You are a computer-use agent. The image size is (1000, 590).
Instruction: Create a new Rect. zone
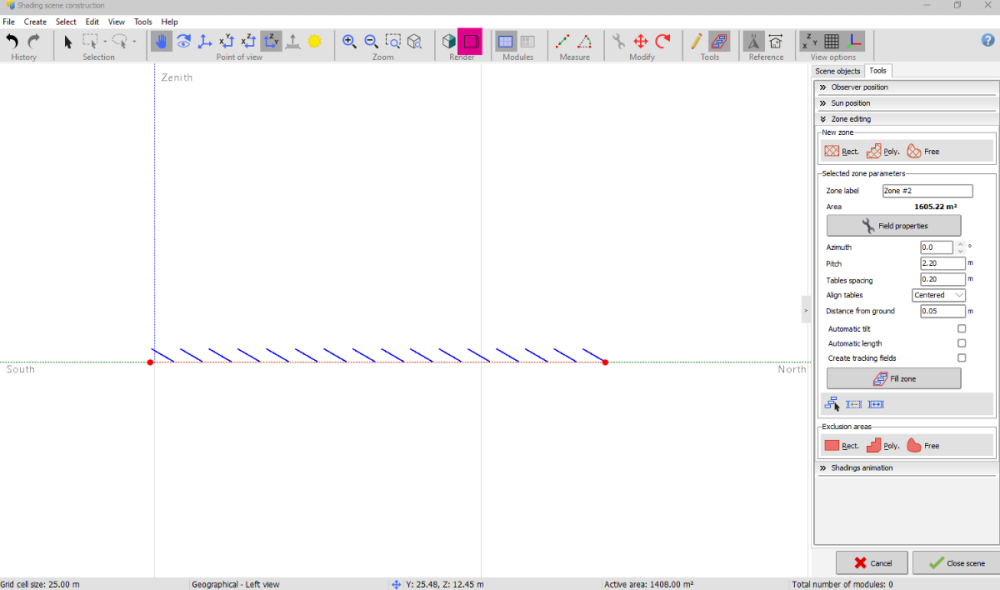(x=841, y=151)
